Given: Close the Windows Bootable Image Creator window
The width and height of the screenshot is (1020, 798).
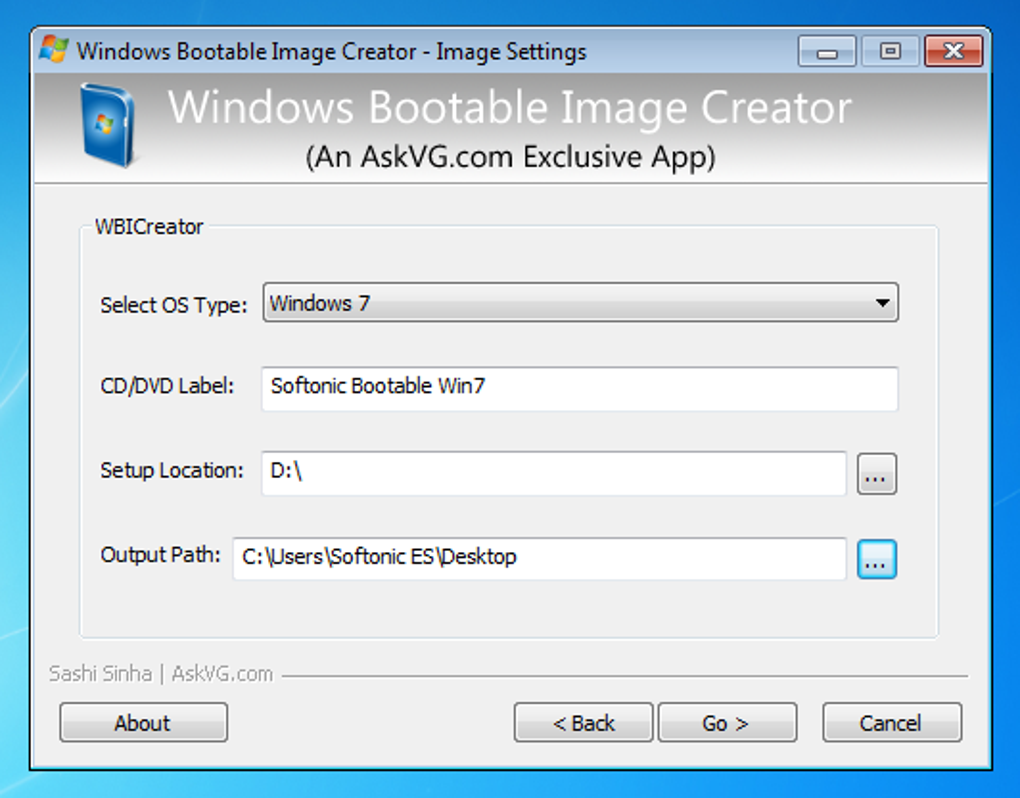Looking at the screenshot, I should click(x=954, y=51).
